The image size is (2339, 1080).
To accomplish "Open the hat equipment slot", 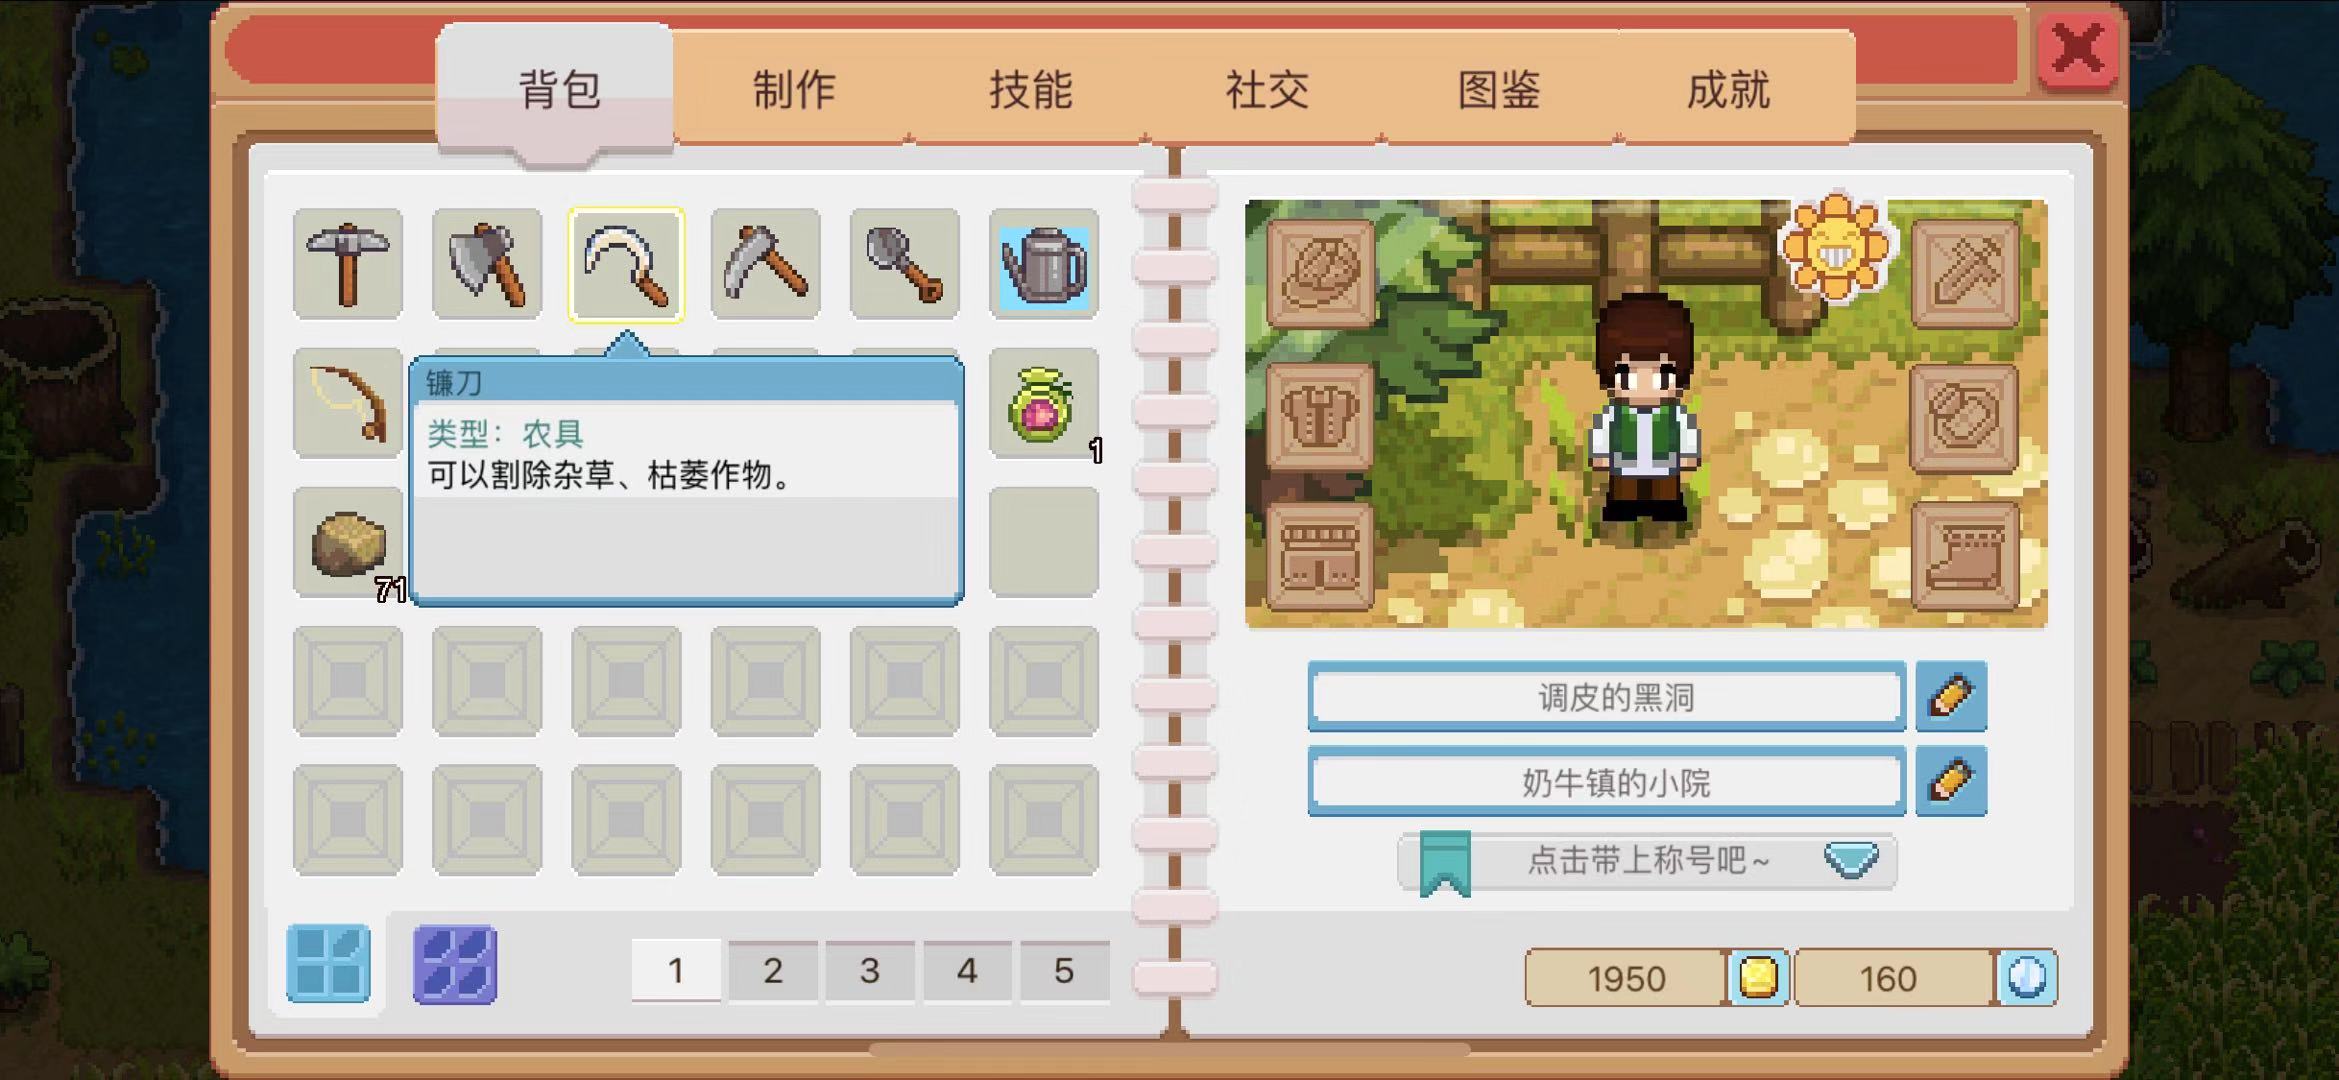I will (1320, 273).
